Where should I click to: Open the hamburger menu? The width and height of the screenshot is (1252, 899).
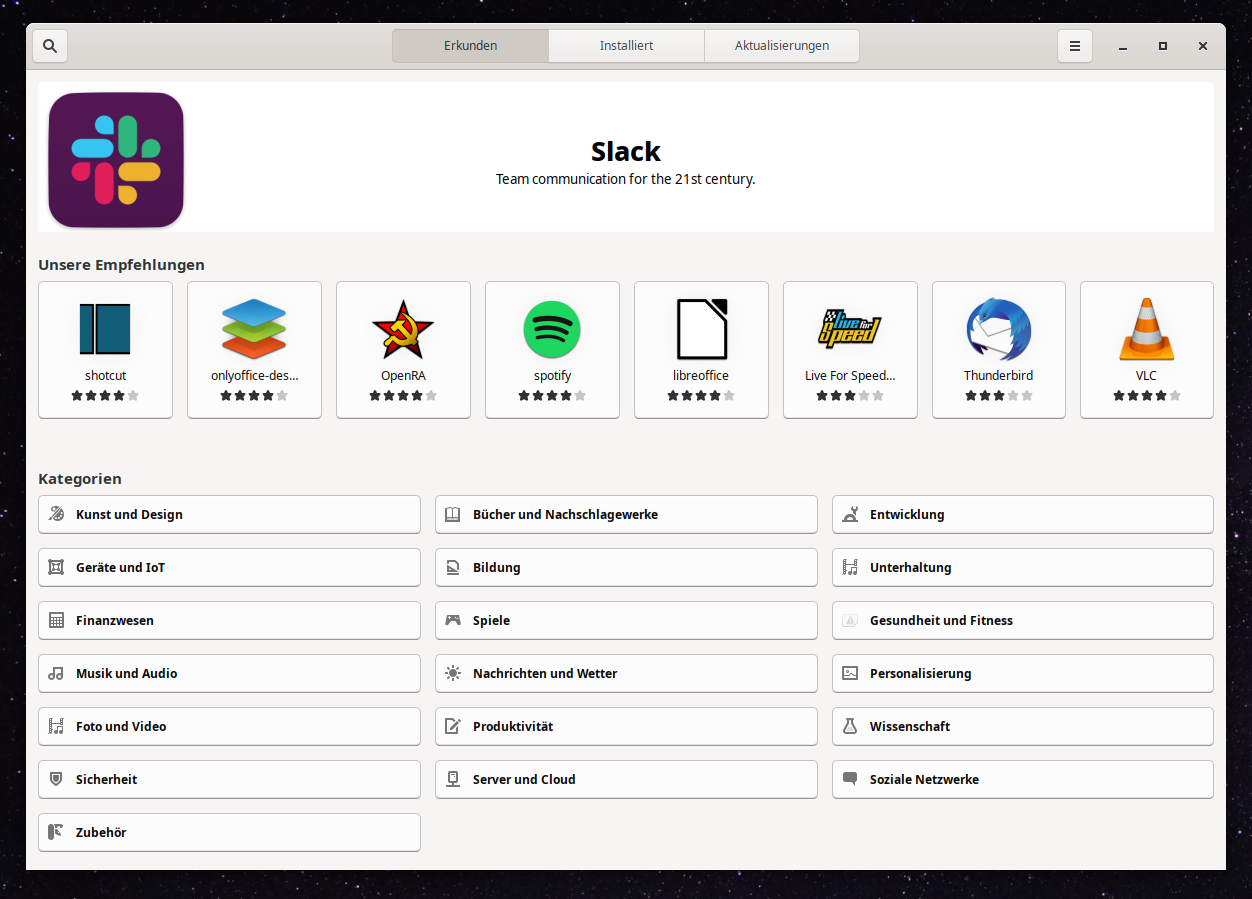pos(1075,46)
